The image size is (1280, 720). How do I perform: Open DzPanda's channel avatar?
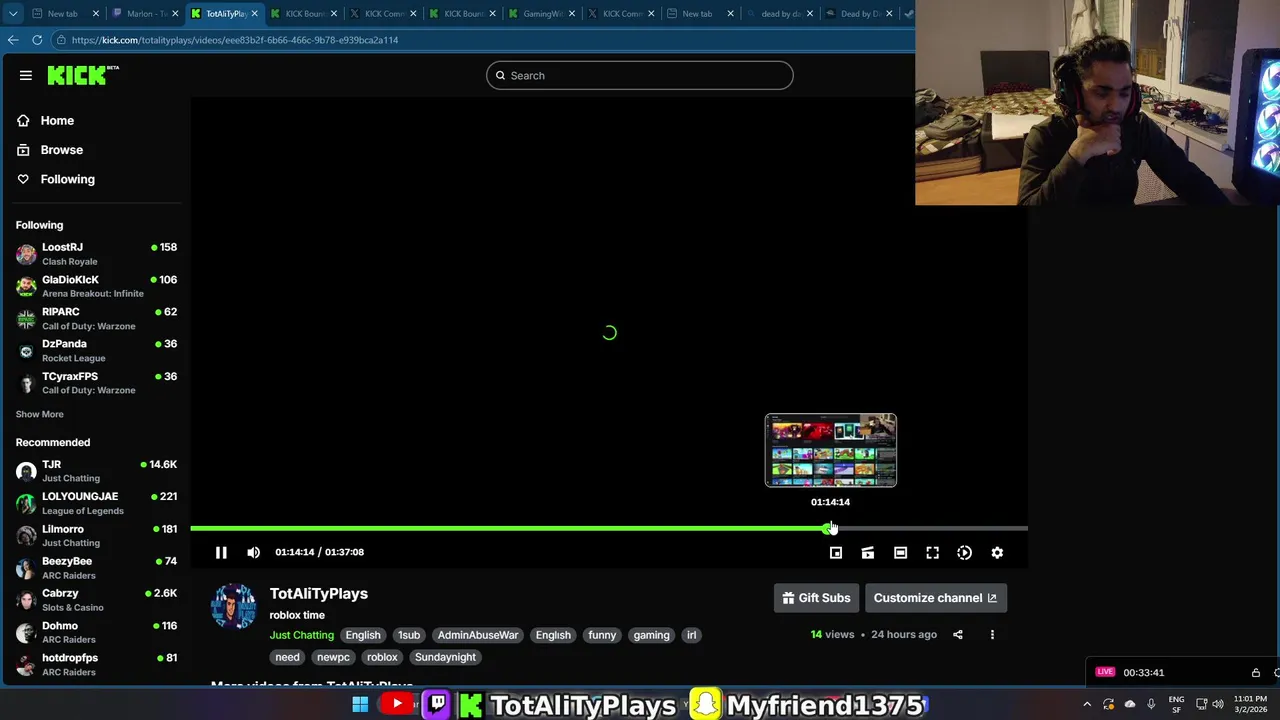(26, 351)
